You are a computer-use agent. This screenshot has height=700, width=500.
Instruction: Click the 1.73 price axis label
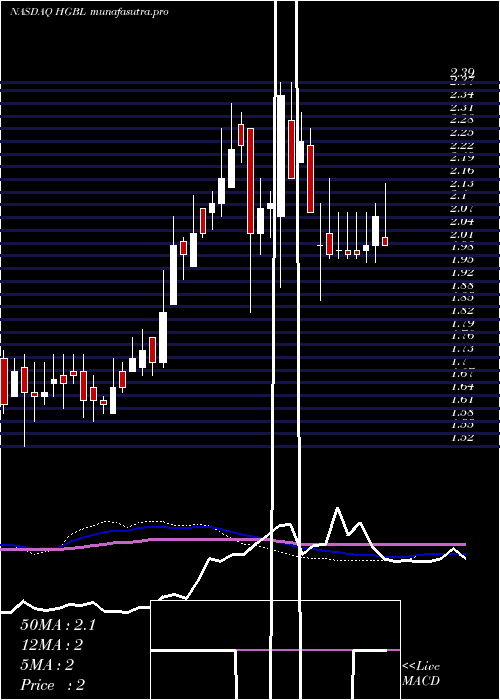click(462, 348)
